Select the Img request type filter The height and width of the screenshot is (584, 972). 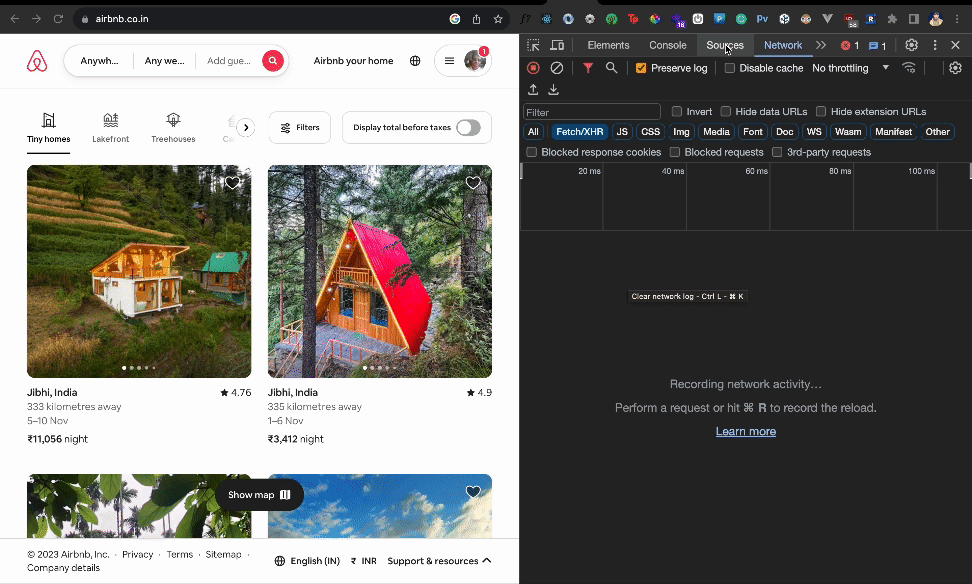[681, 132]
